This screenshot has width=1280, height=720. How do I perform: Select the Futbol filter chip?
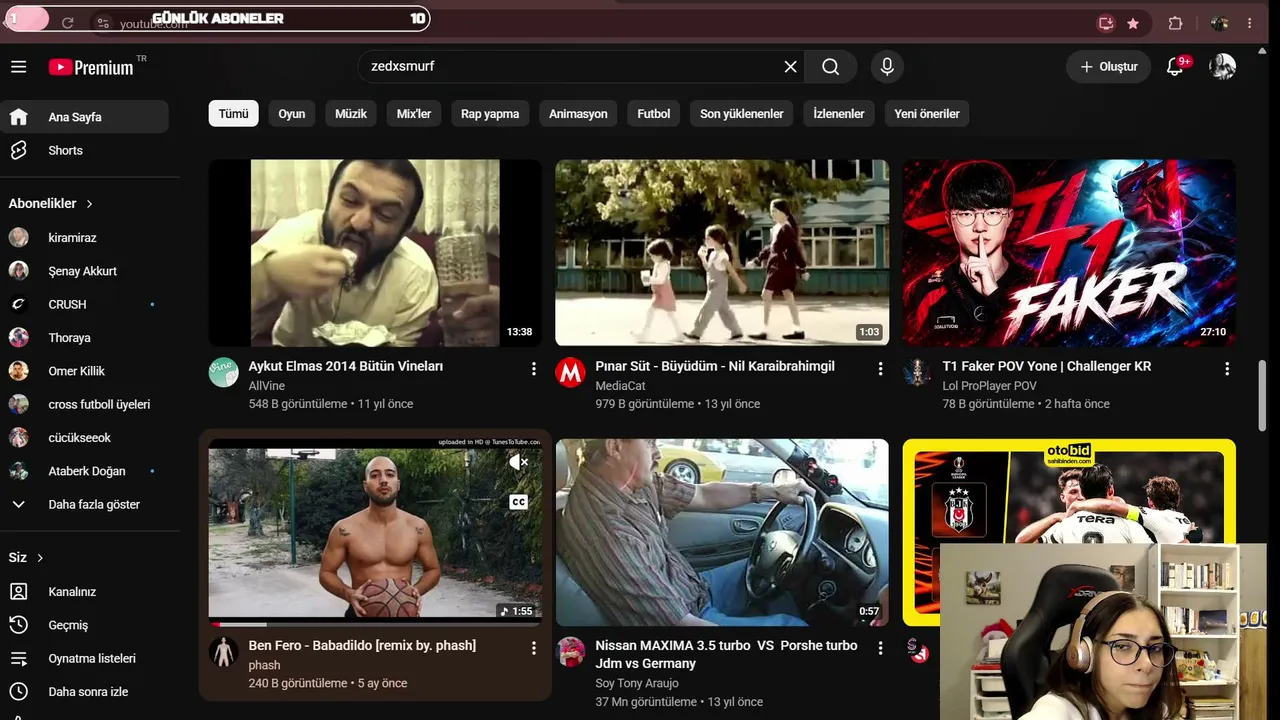click(654, 114)
